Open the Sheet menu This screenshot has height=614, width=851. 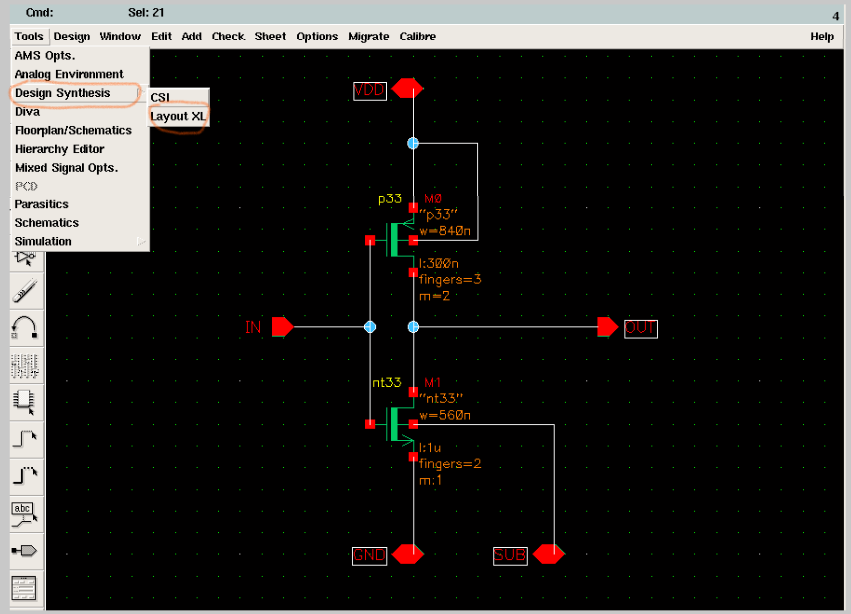(270, 36)
